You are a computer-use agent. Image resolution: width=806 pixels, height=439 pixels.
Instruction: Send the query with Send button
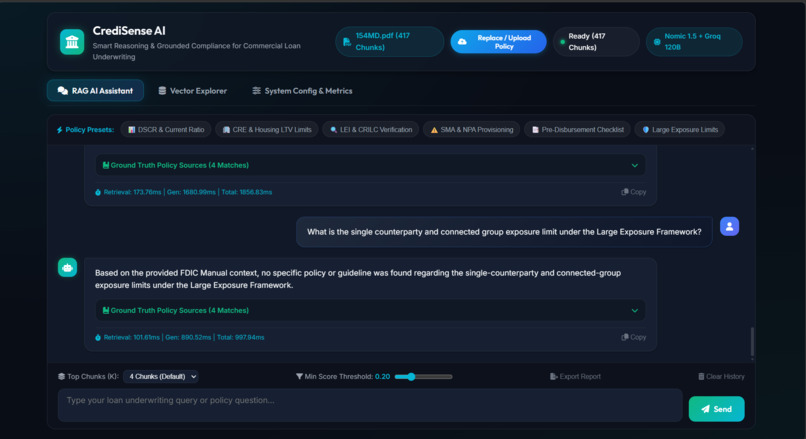pyautogui.click(x=717, y=409)
